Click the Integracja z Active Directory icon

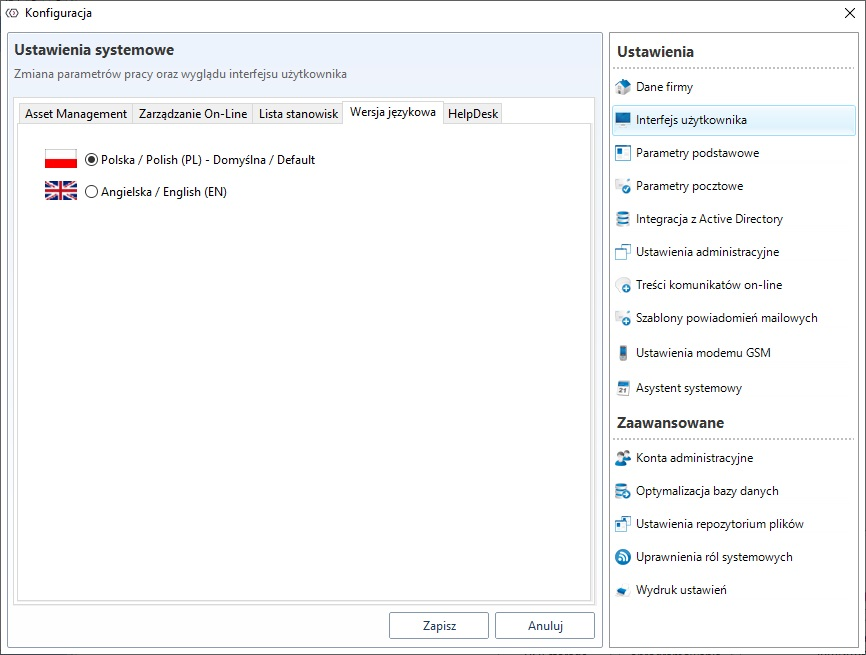pos(623,219)
